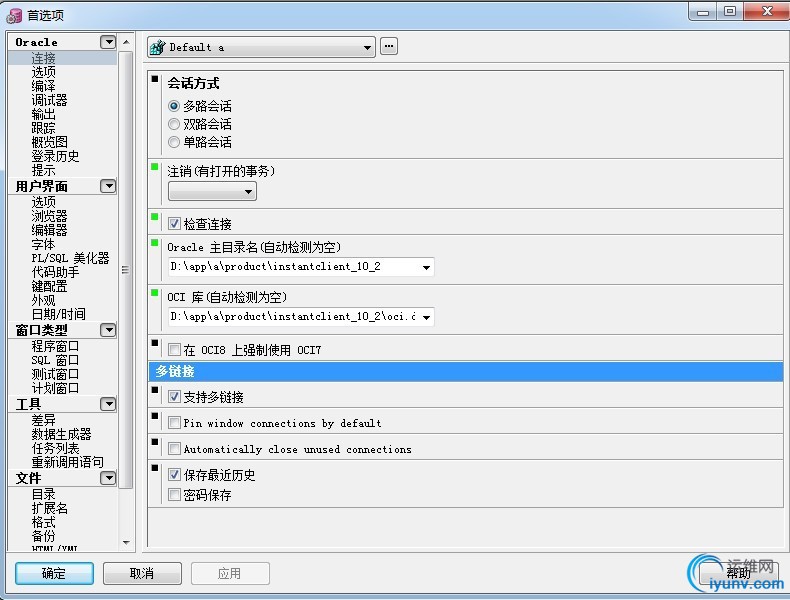Screen dimensions: 790x600
Task: Click black marker beside 保存最近历史
Action: click(155, 468)
